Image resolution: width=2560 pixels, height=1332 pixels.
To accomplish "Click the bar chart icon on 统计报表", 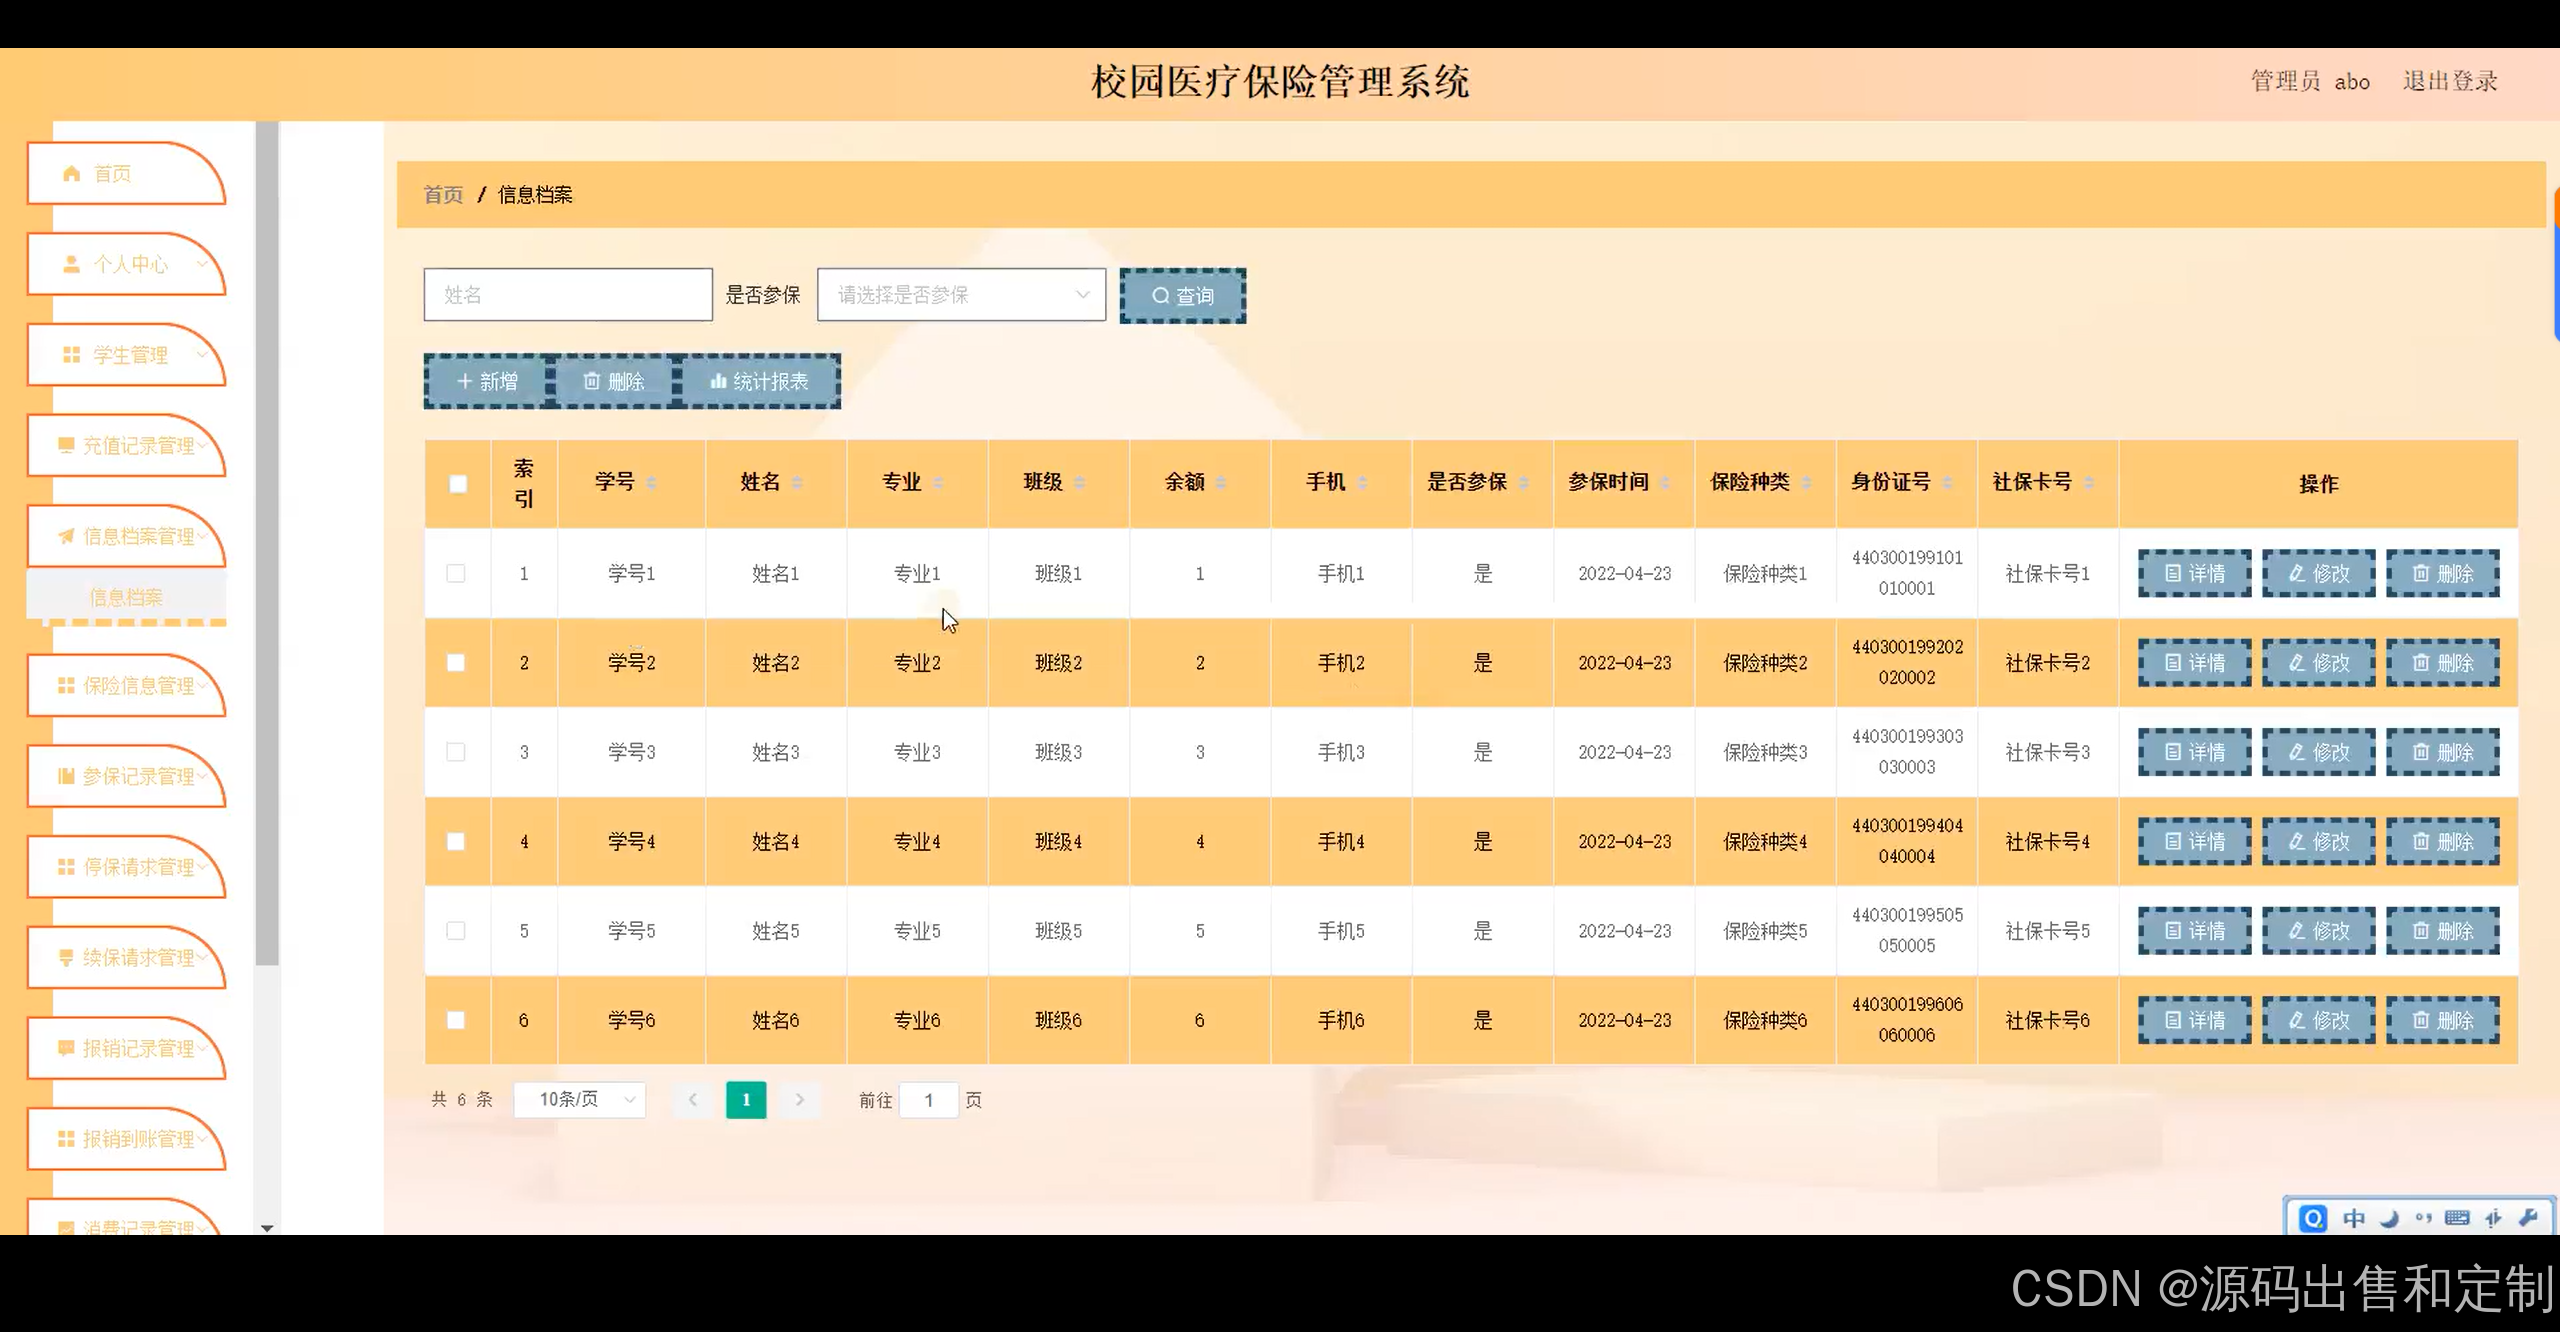I will (718, 381).
